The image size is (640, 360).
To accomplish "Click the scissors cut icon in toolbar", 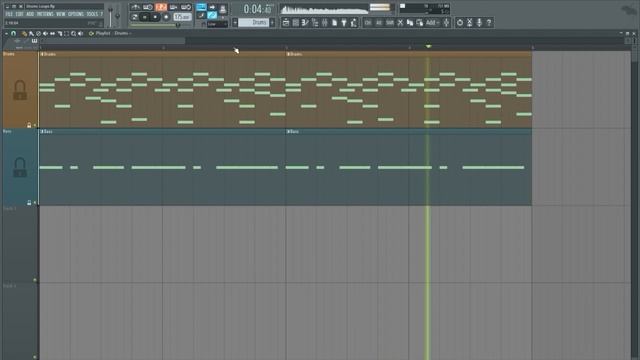I will (400, 22).
